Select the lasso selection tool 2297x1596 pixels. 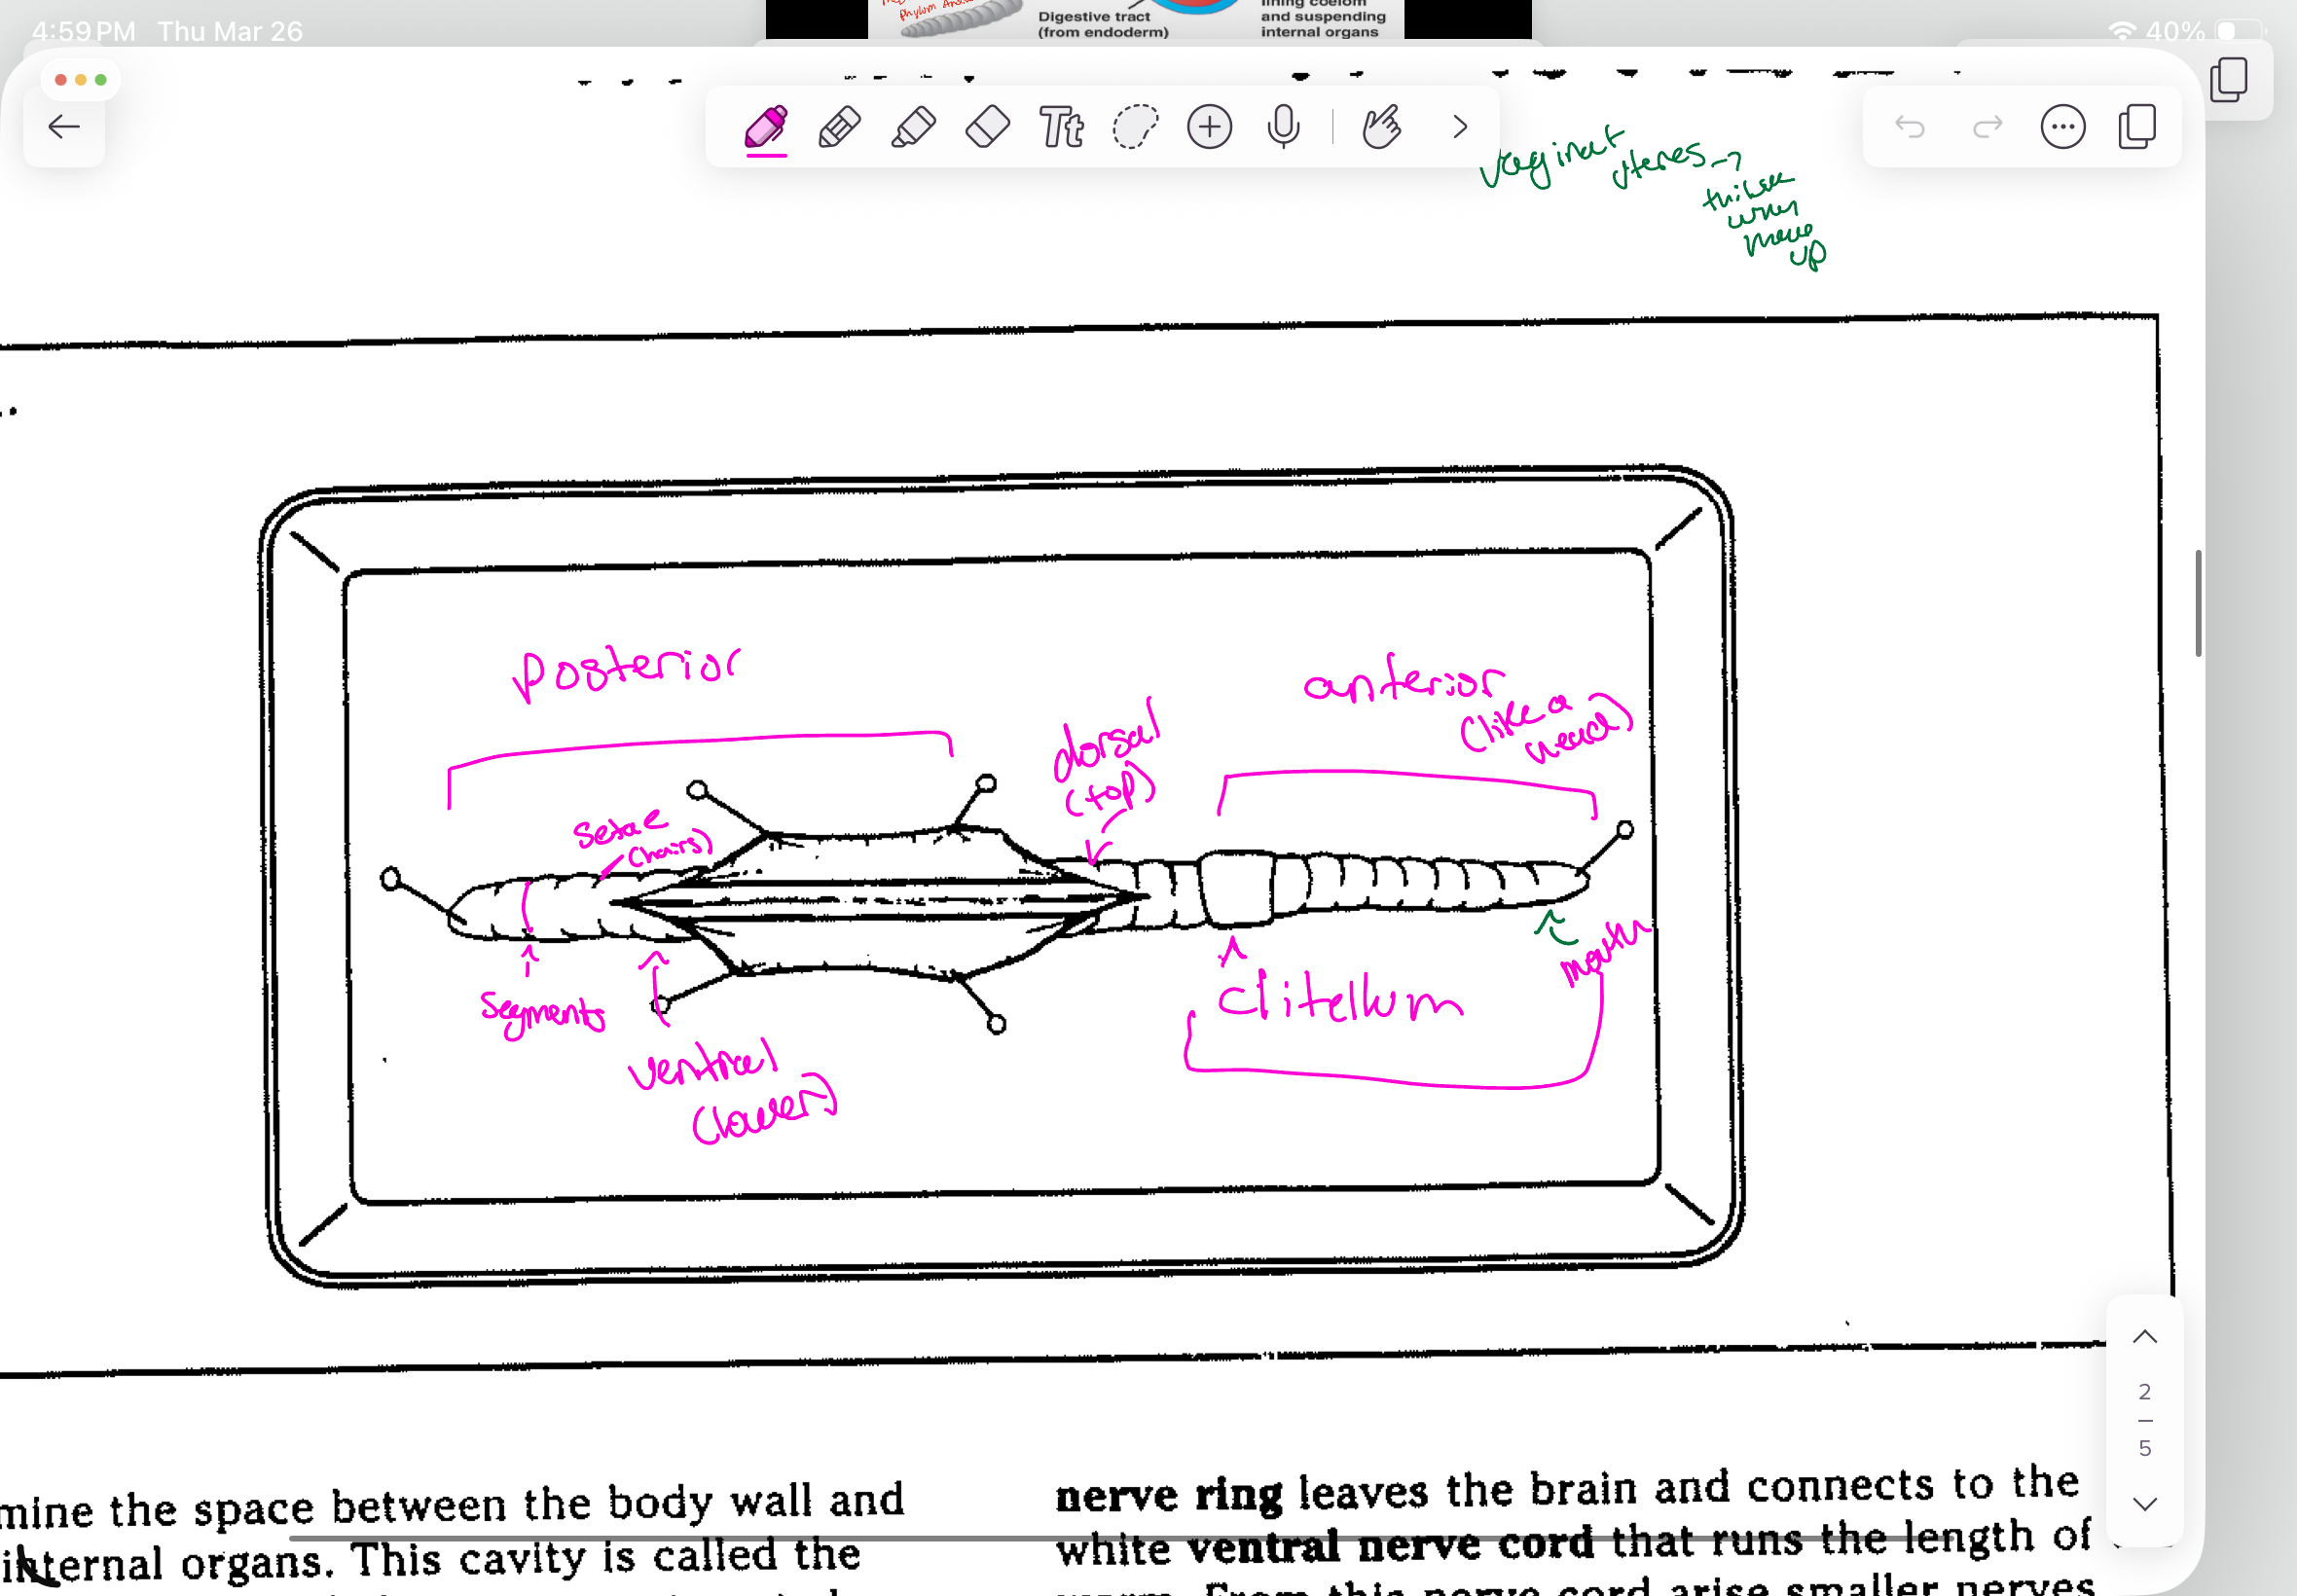(x=1135, y=127)
